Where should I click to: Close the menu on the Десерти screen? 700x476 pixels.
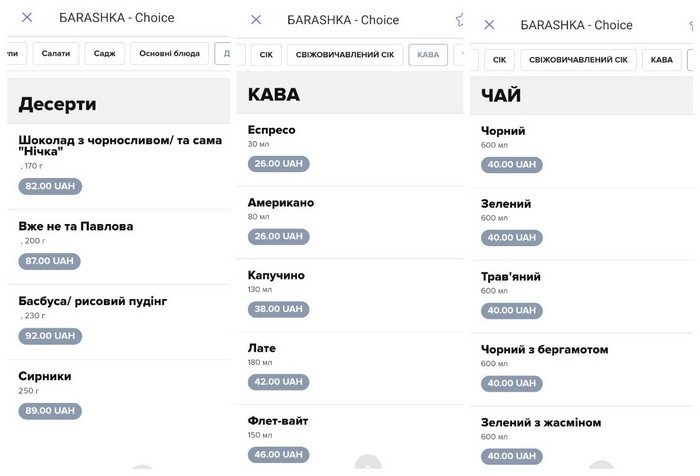27,17
